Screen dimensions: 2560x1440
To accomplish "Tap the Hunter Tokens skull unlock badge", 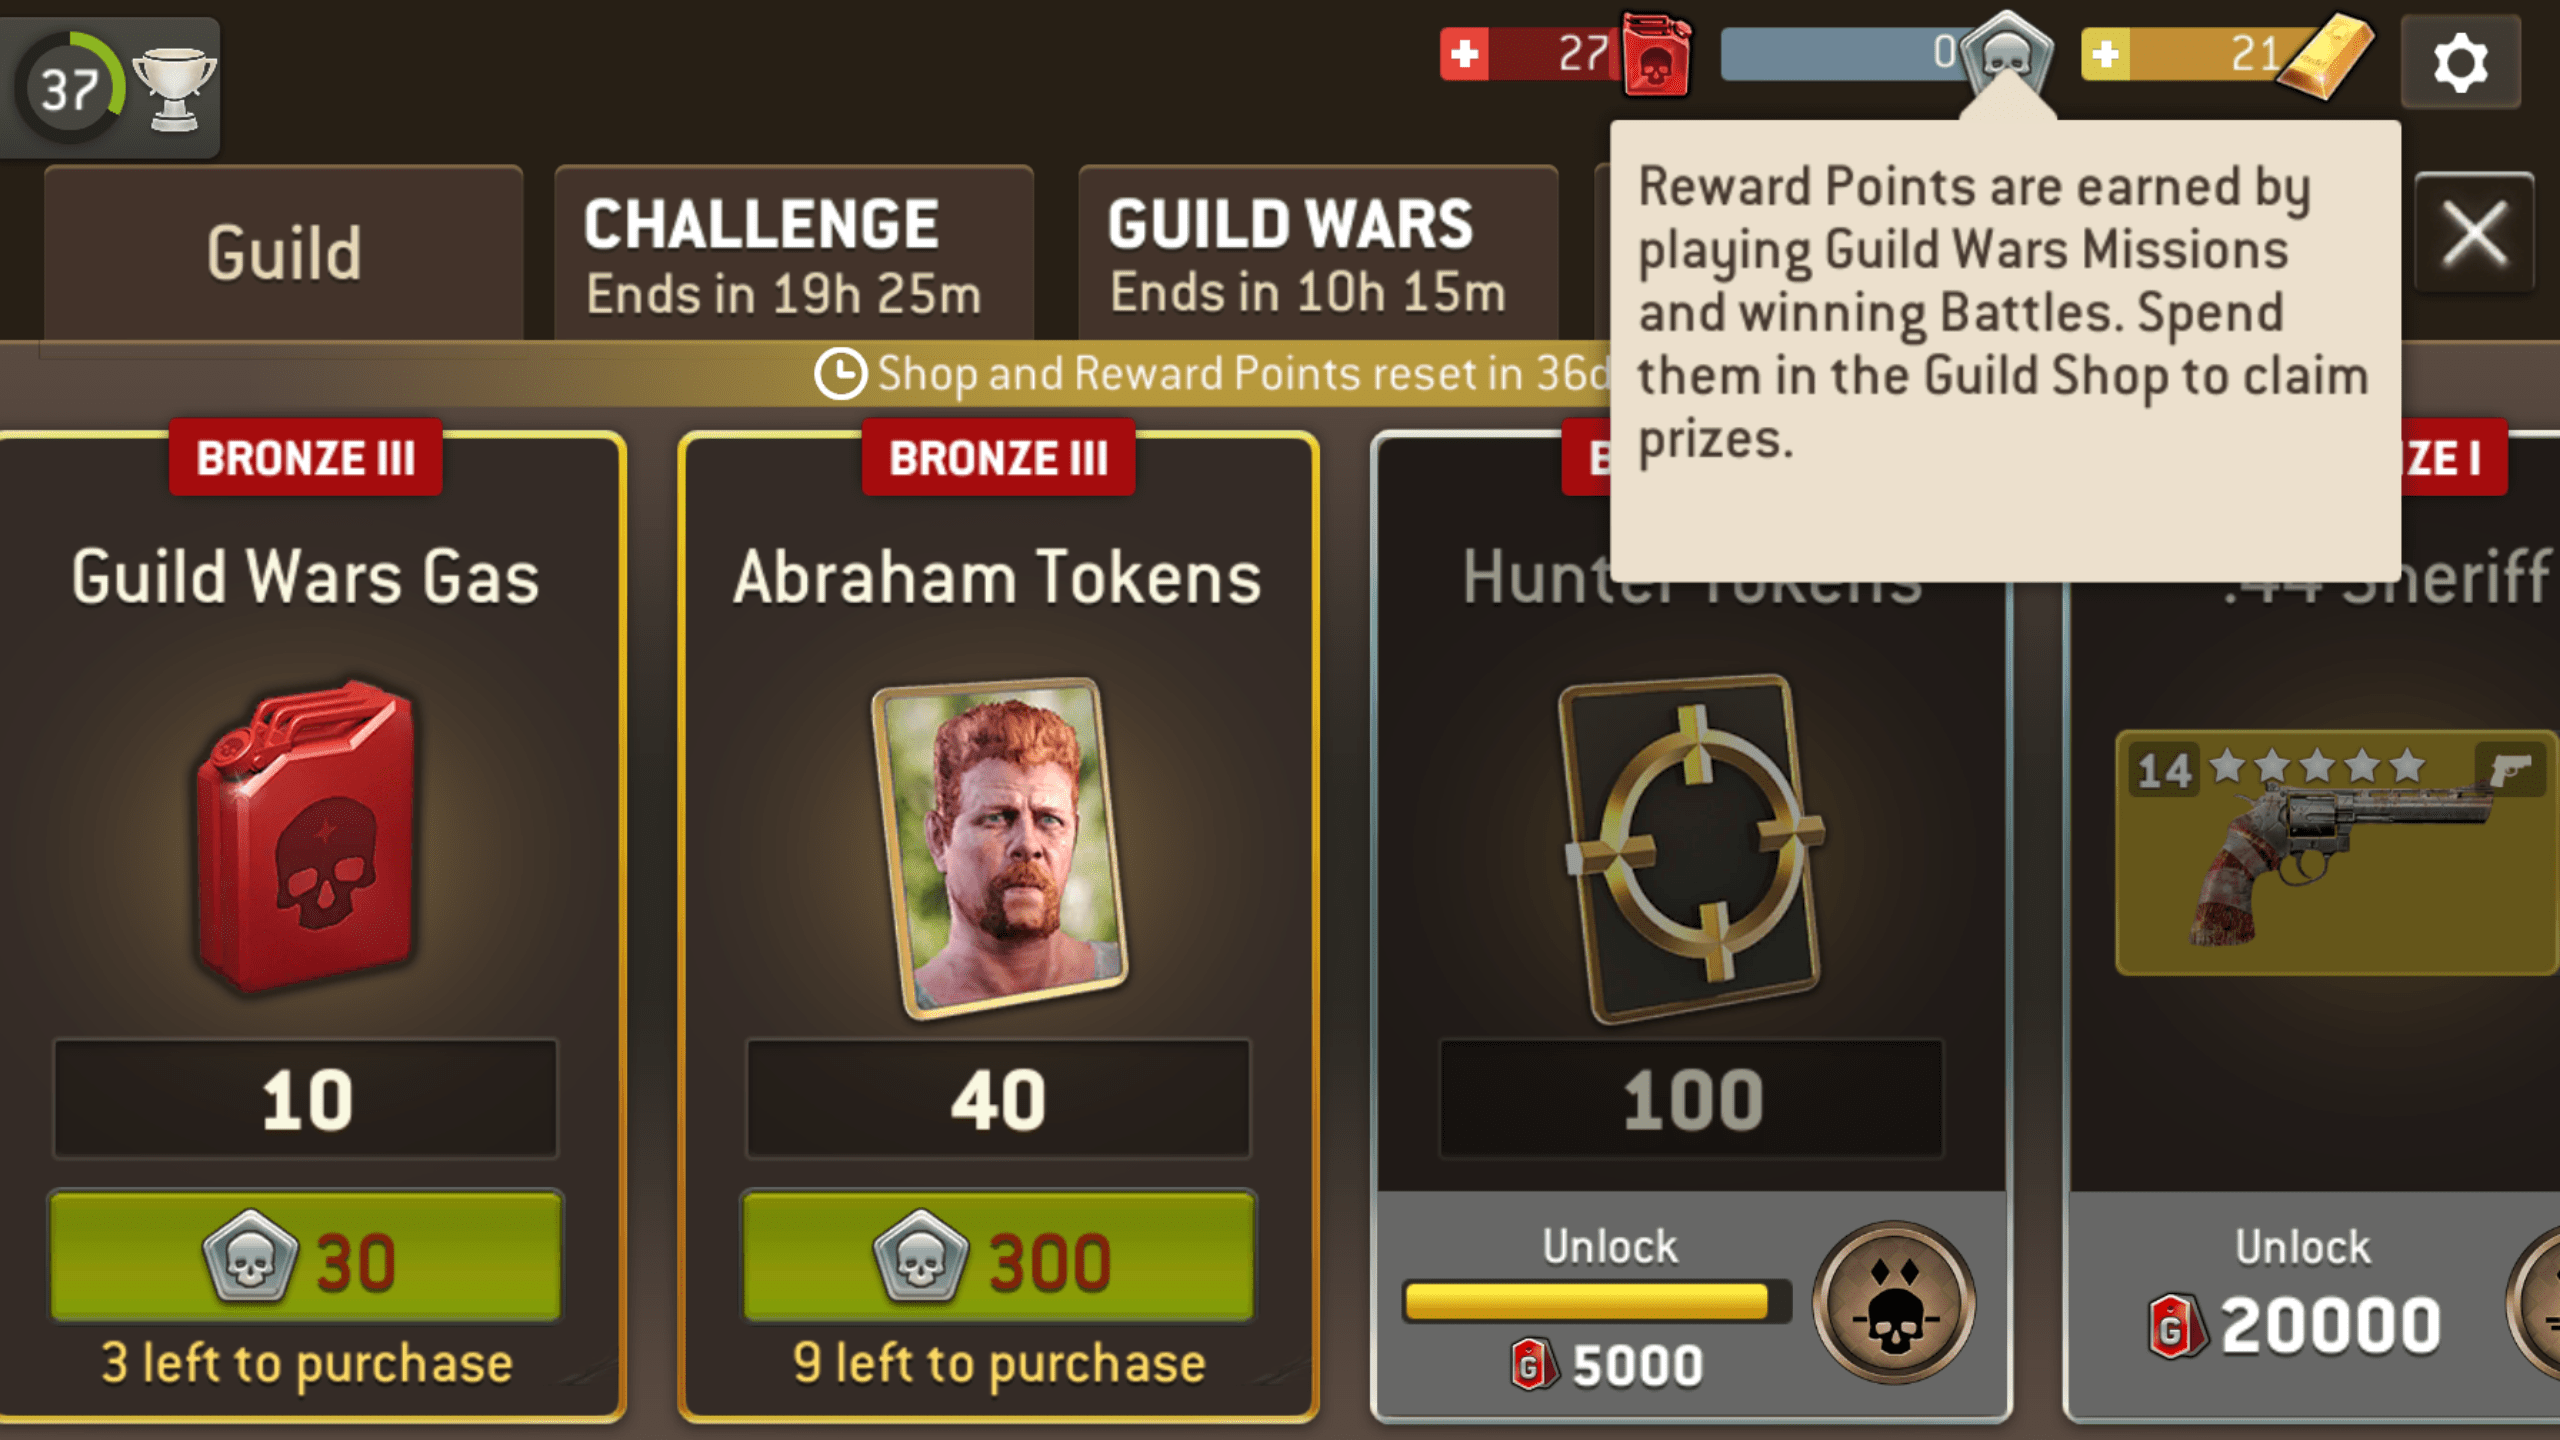I will (x=1893, y=1303).
